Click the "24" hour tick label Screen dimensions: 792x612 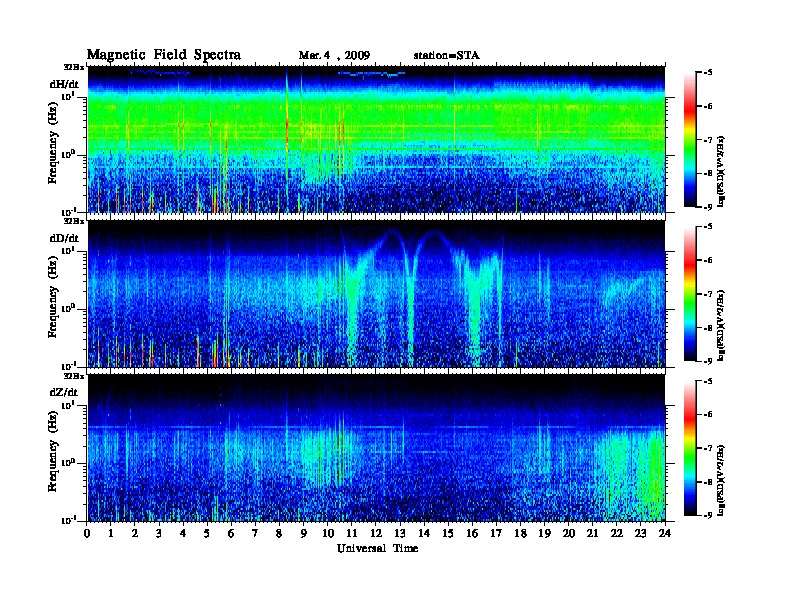tap(665, 533)
